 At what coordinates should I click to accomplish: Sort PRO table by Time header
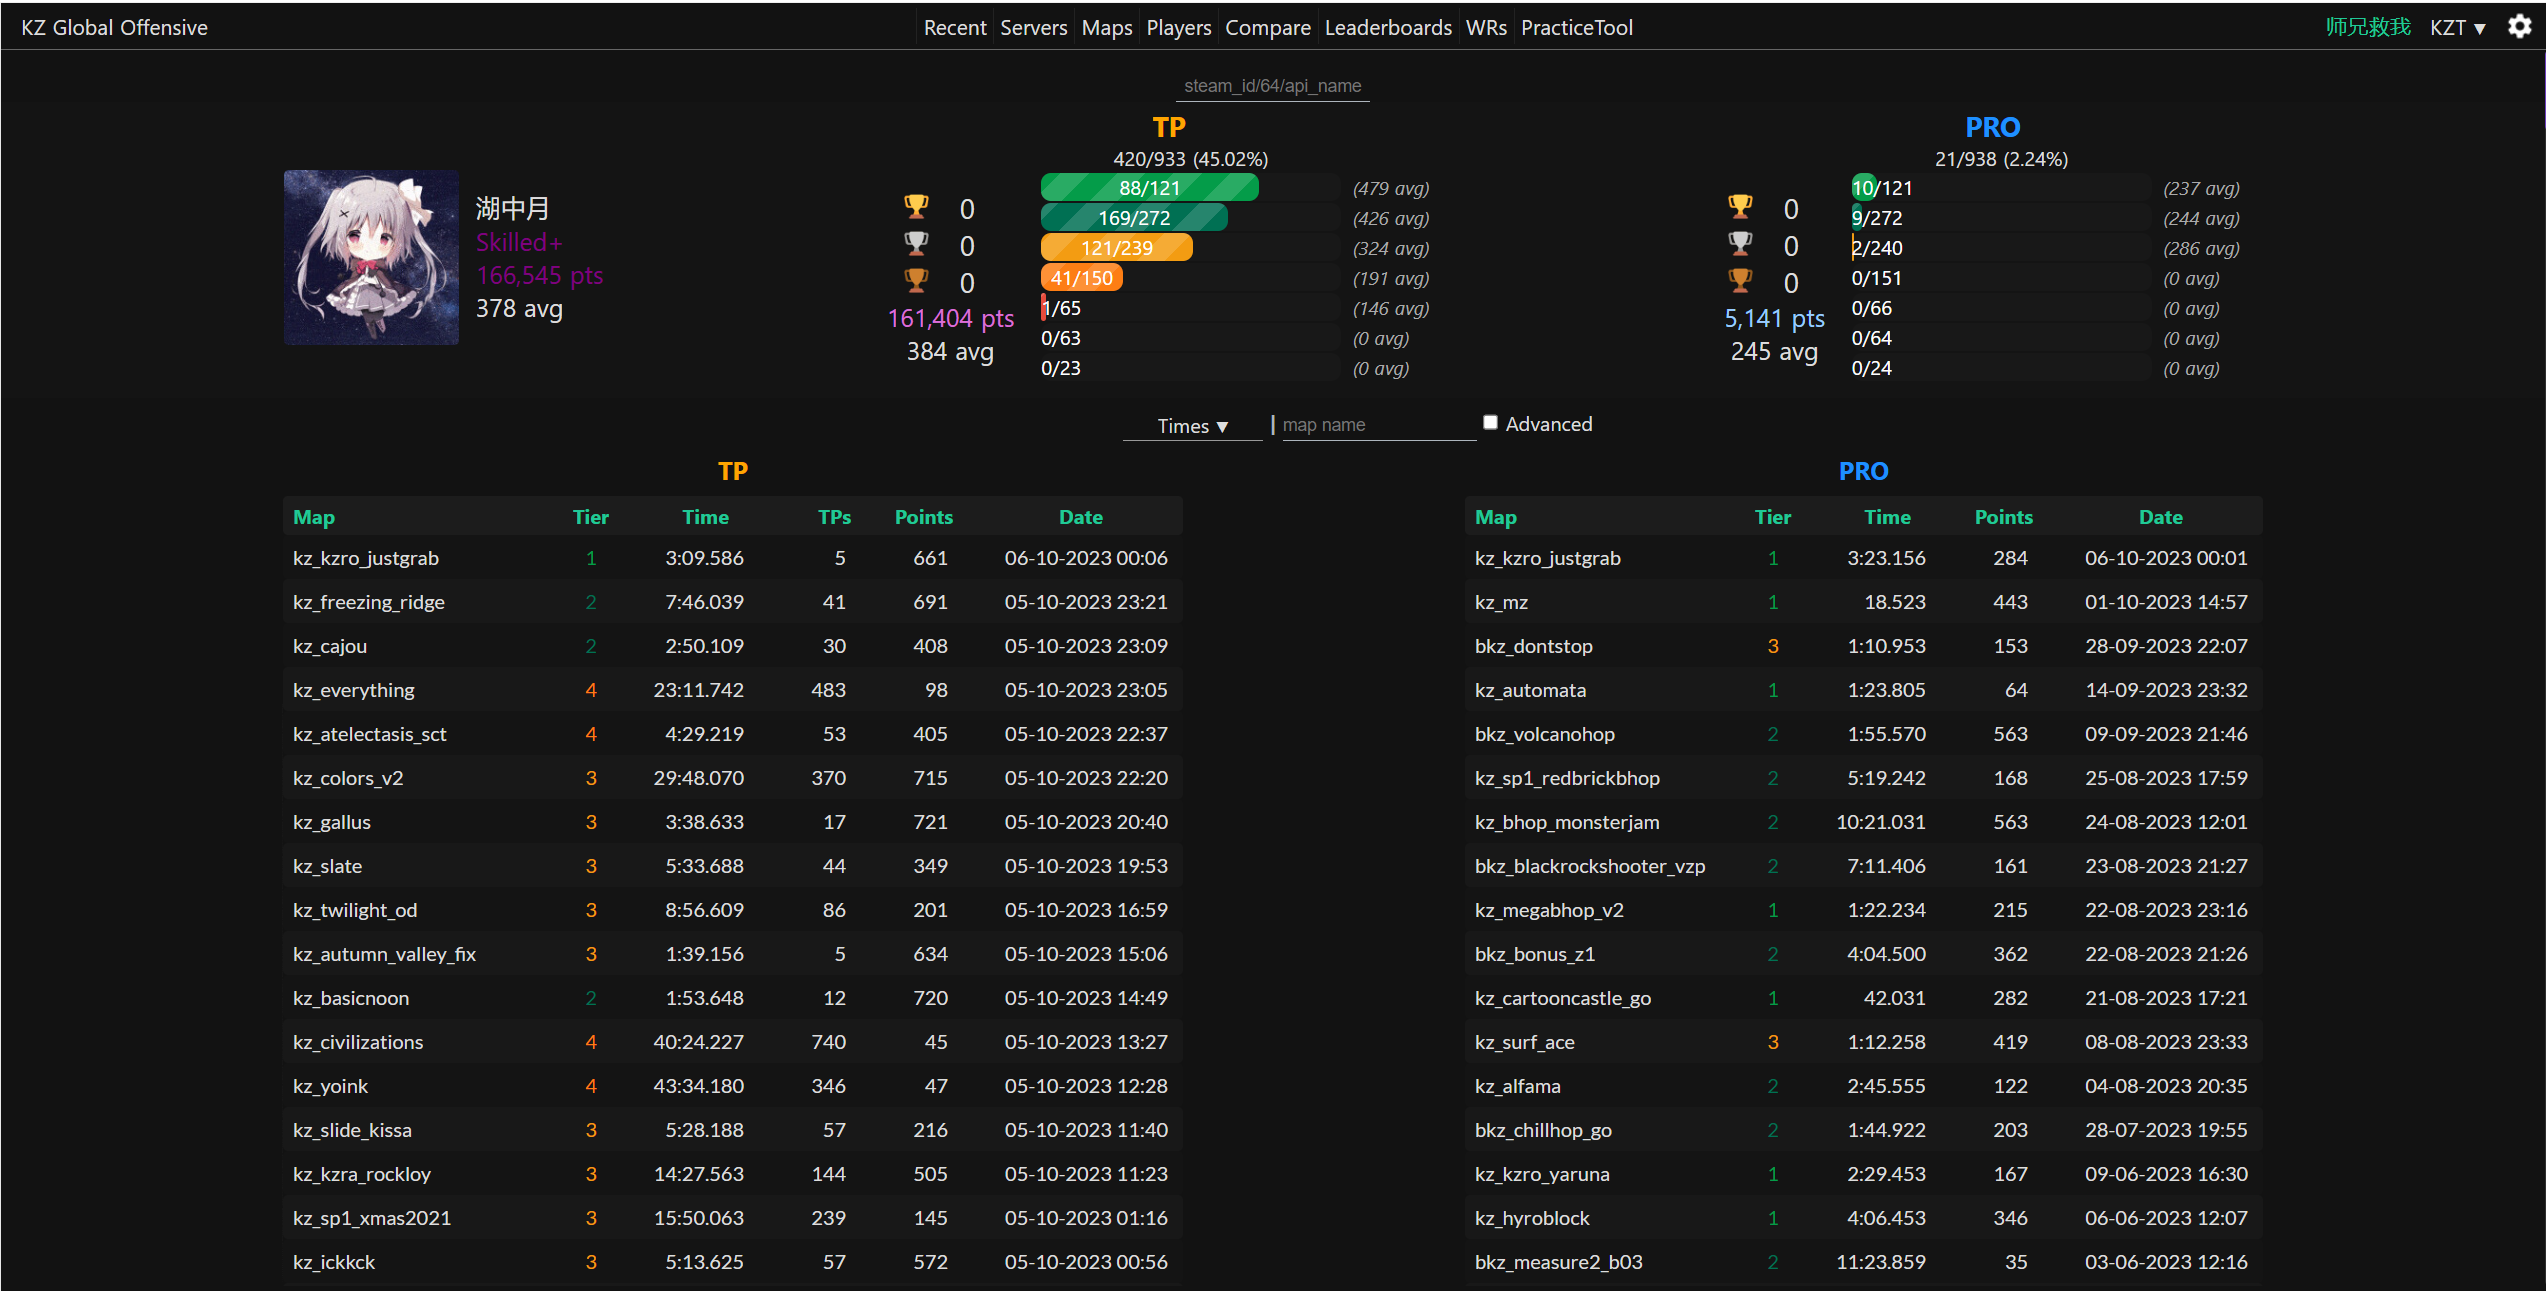pyautogui.click(x=1887, y=517)
